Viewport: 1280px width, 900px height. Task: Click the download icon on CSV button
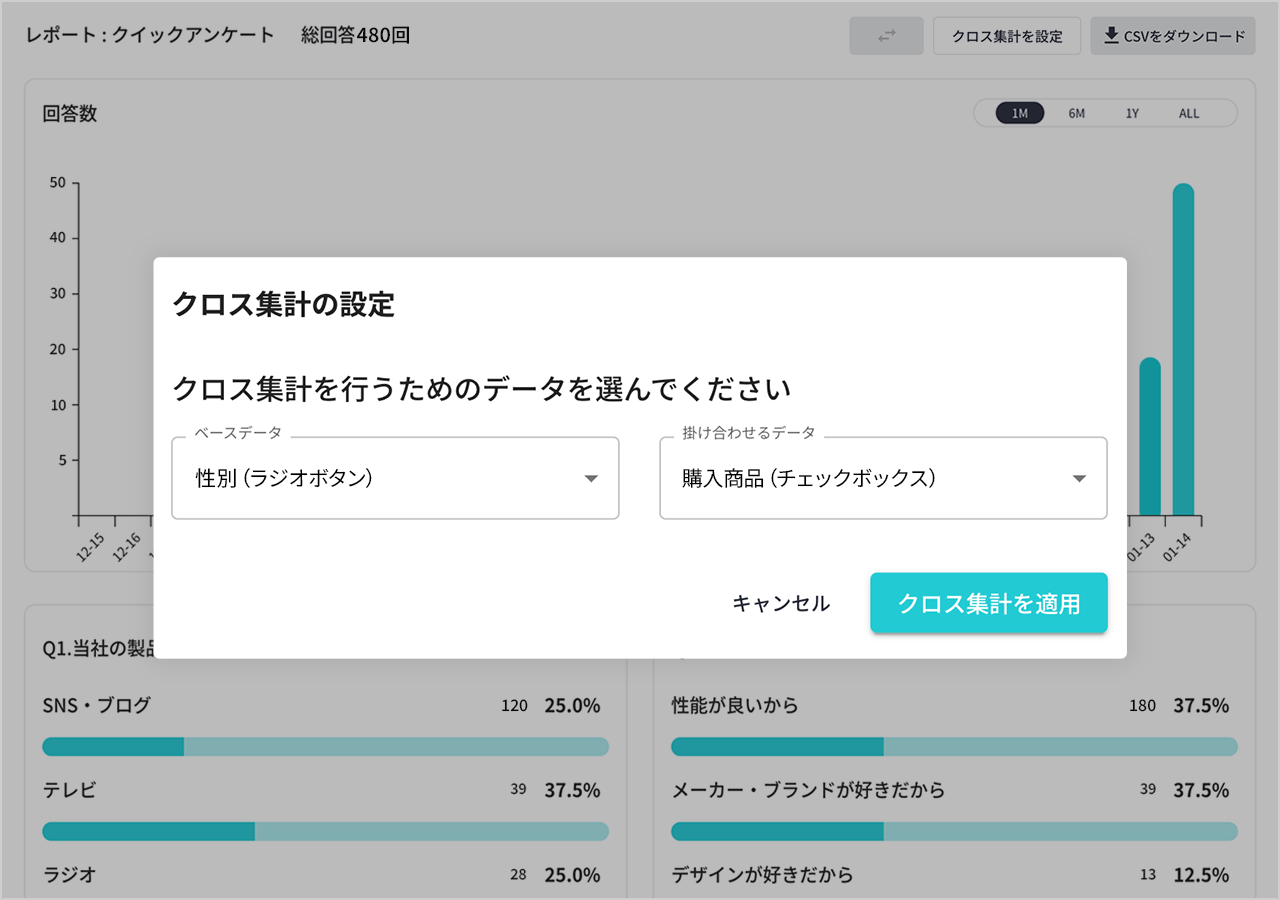tap(1110, 35)
